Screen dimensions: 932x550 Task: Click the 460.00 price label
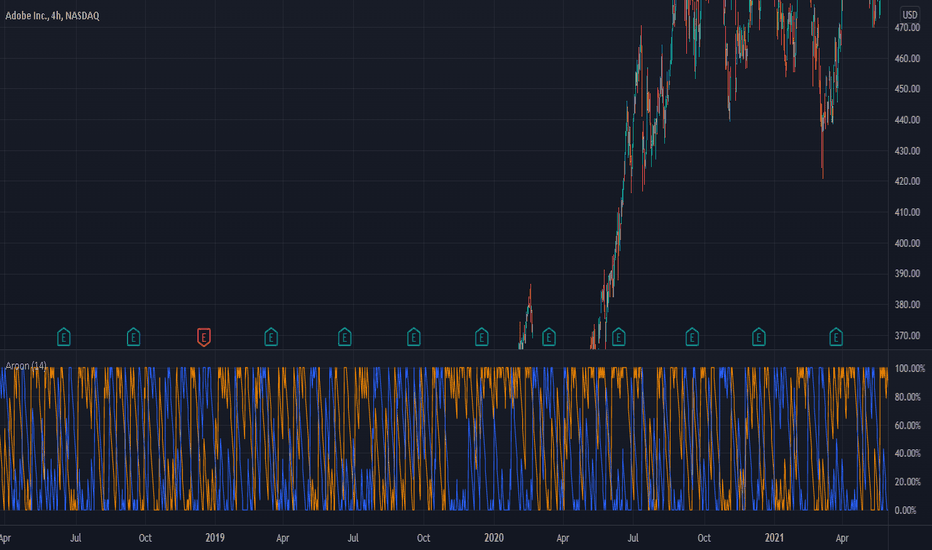pyautogui.click(x=907, y=59)
